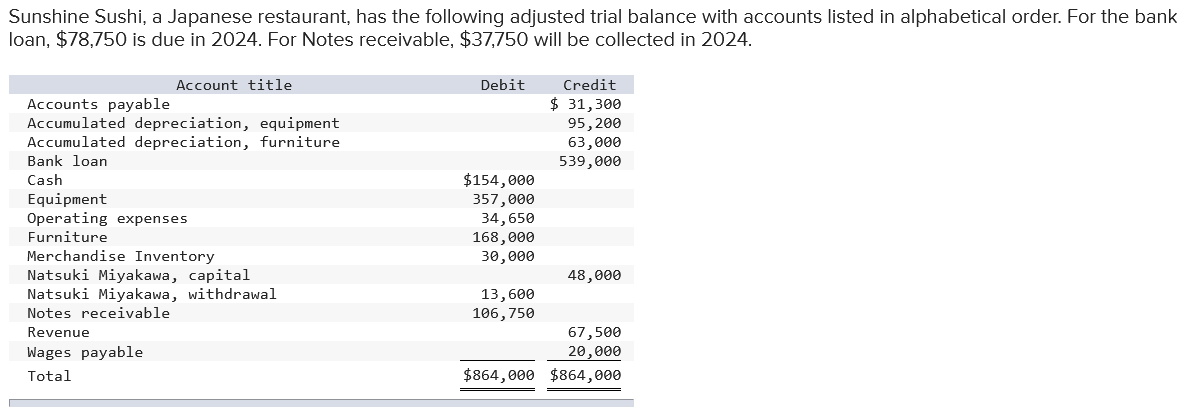Select the Notes receivable debit 106,750

point(504,313)
